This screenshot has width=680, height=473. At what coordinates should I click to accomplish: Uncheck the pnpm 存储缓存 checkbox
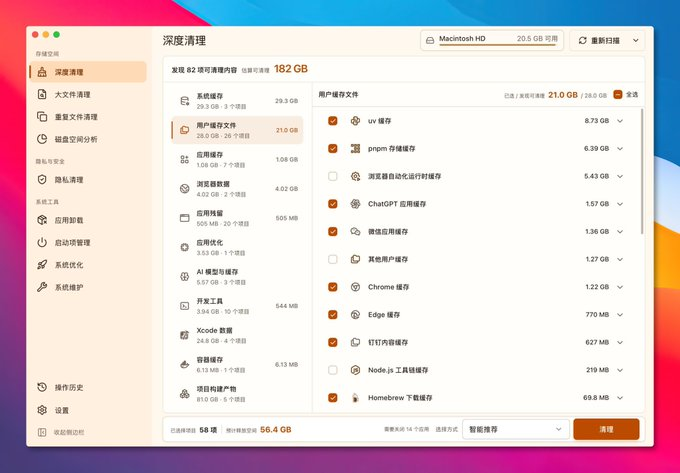(333, 149)
